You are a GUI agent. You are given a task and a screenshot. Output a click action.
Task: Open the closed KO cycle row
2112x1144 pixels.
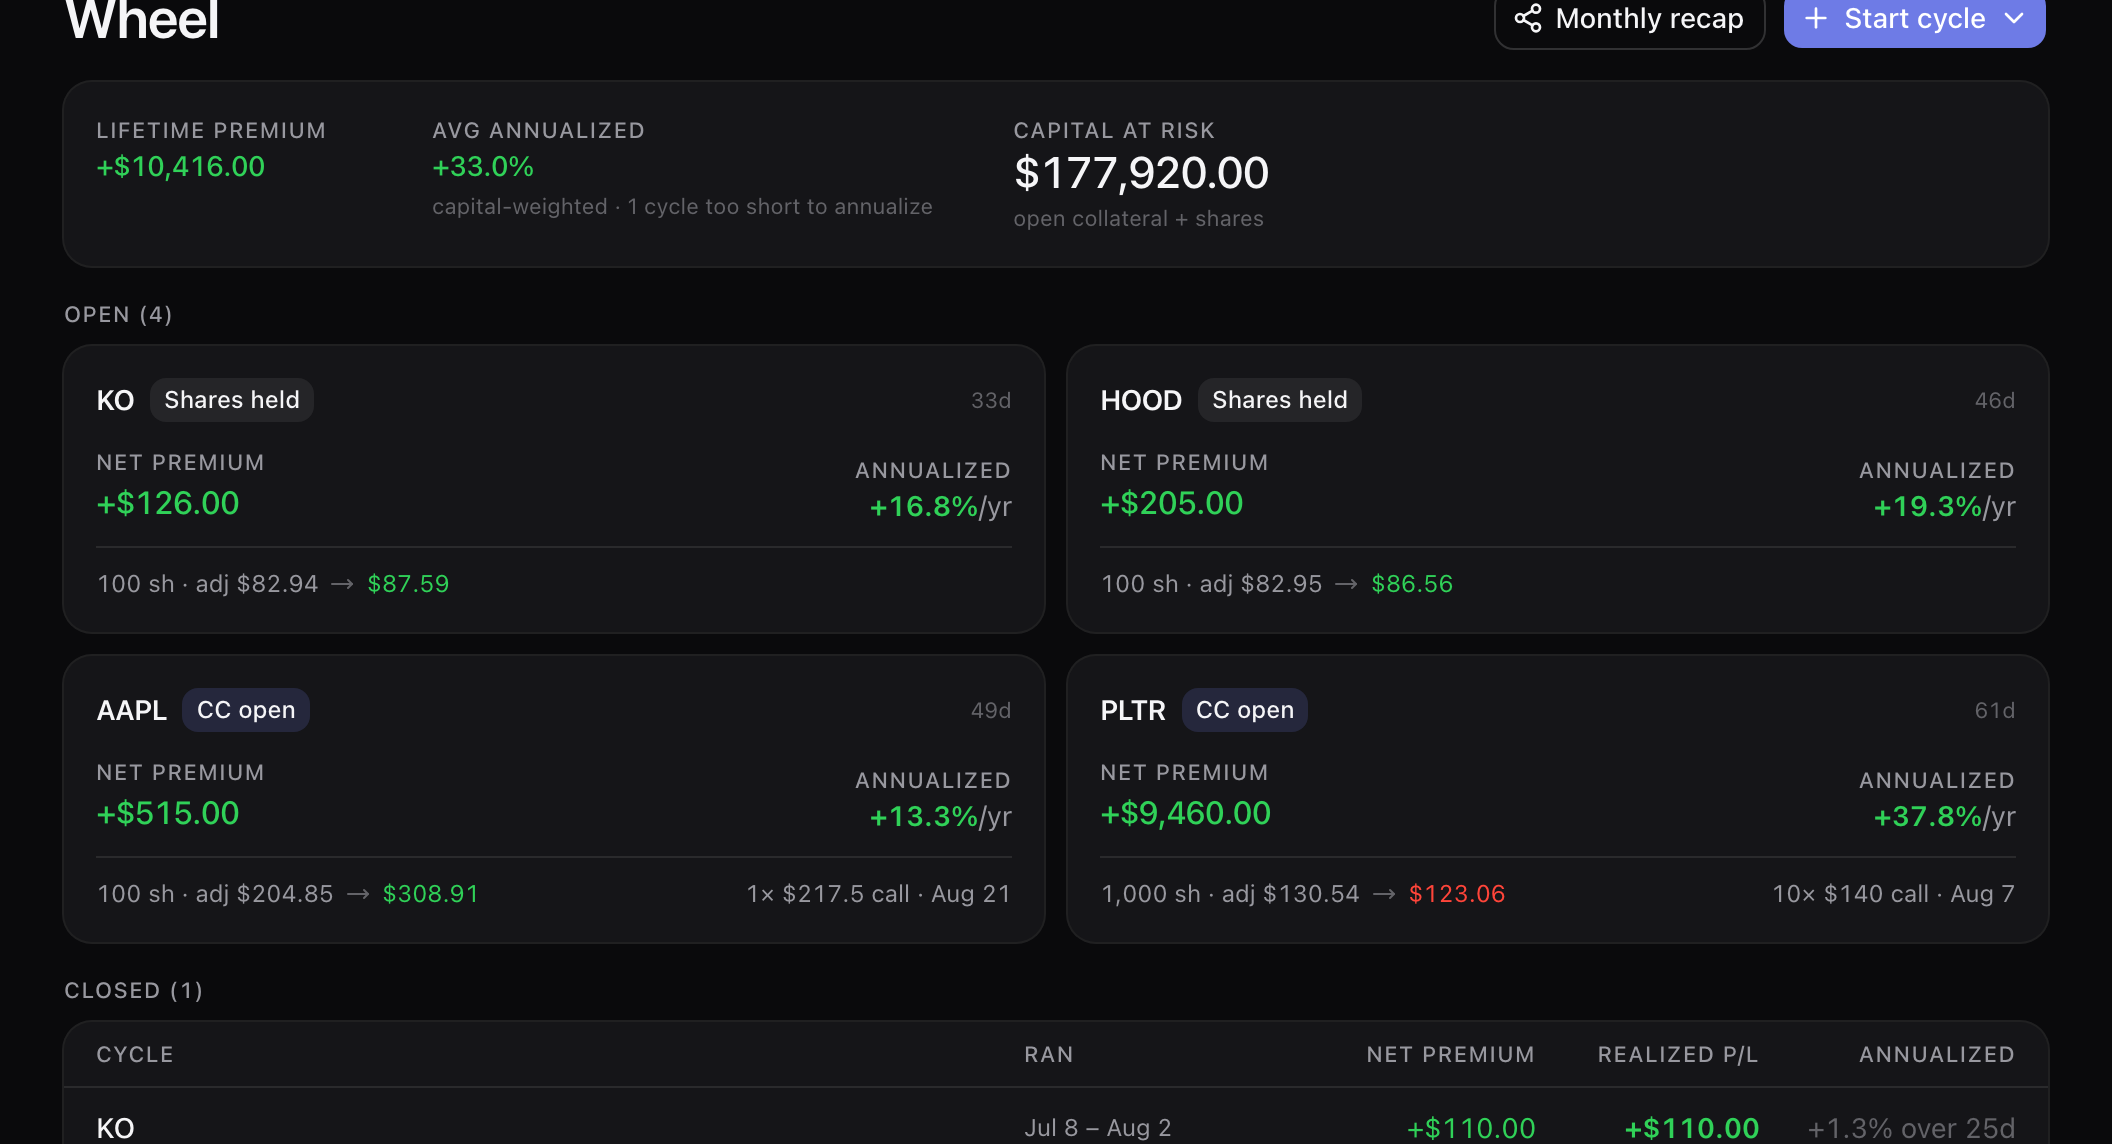click(1056, 1117)
